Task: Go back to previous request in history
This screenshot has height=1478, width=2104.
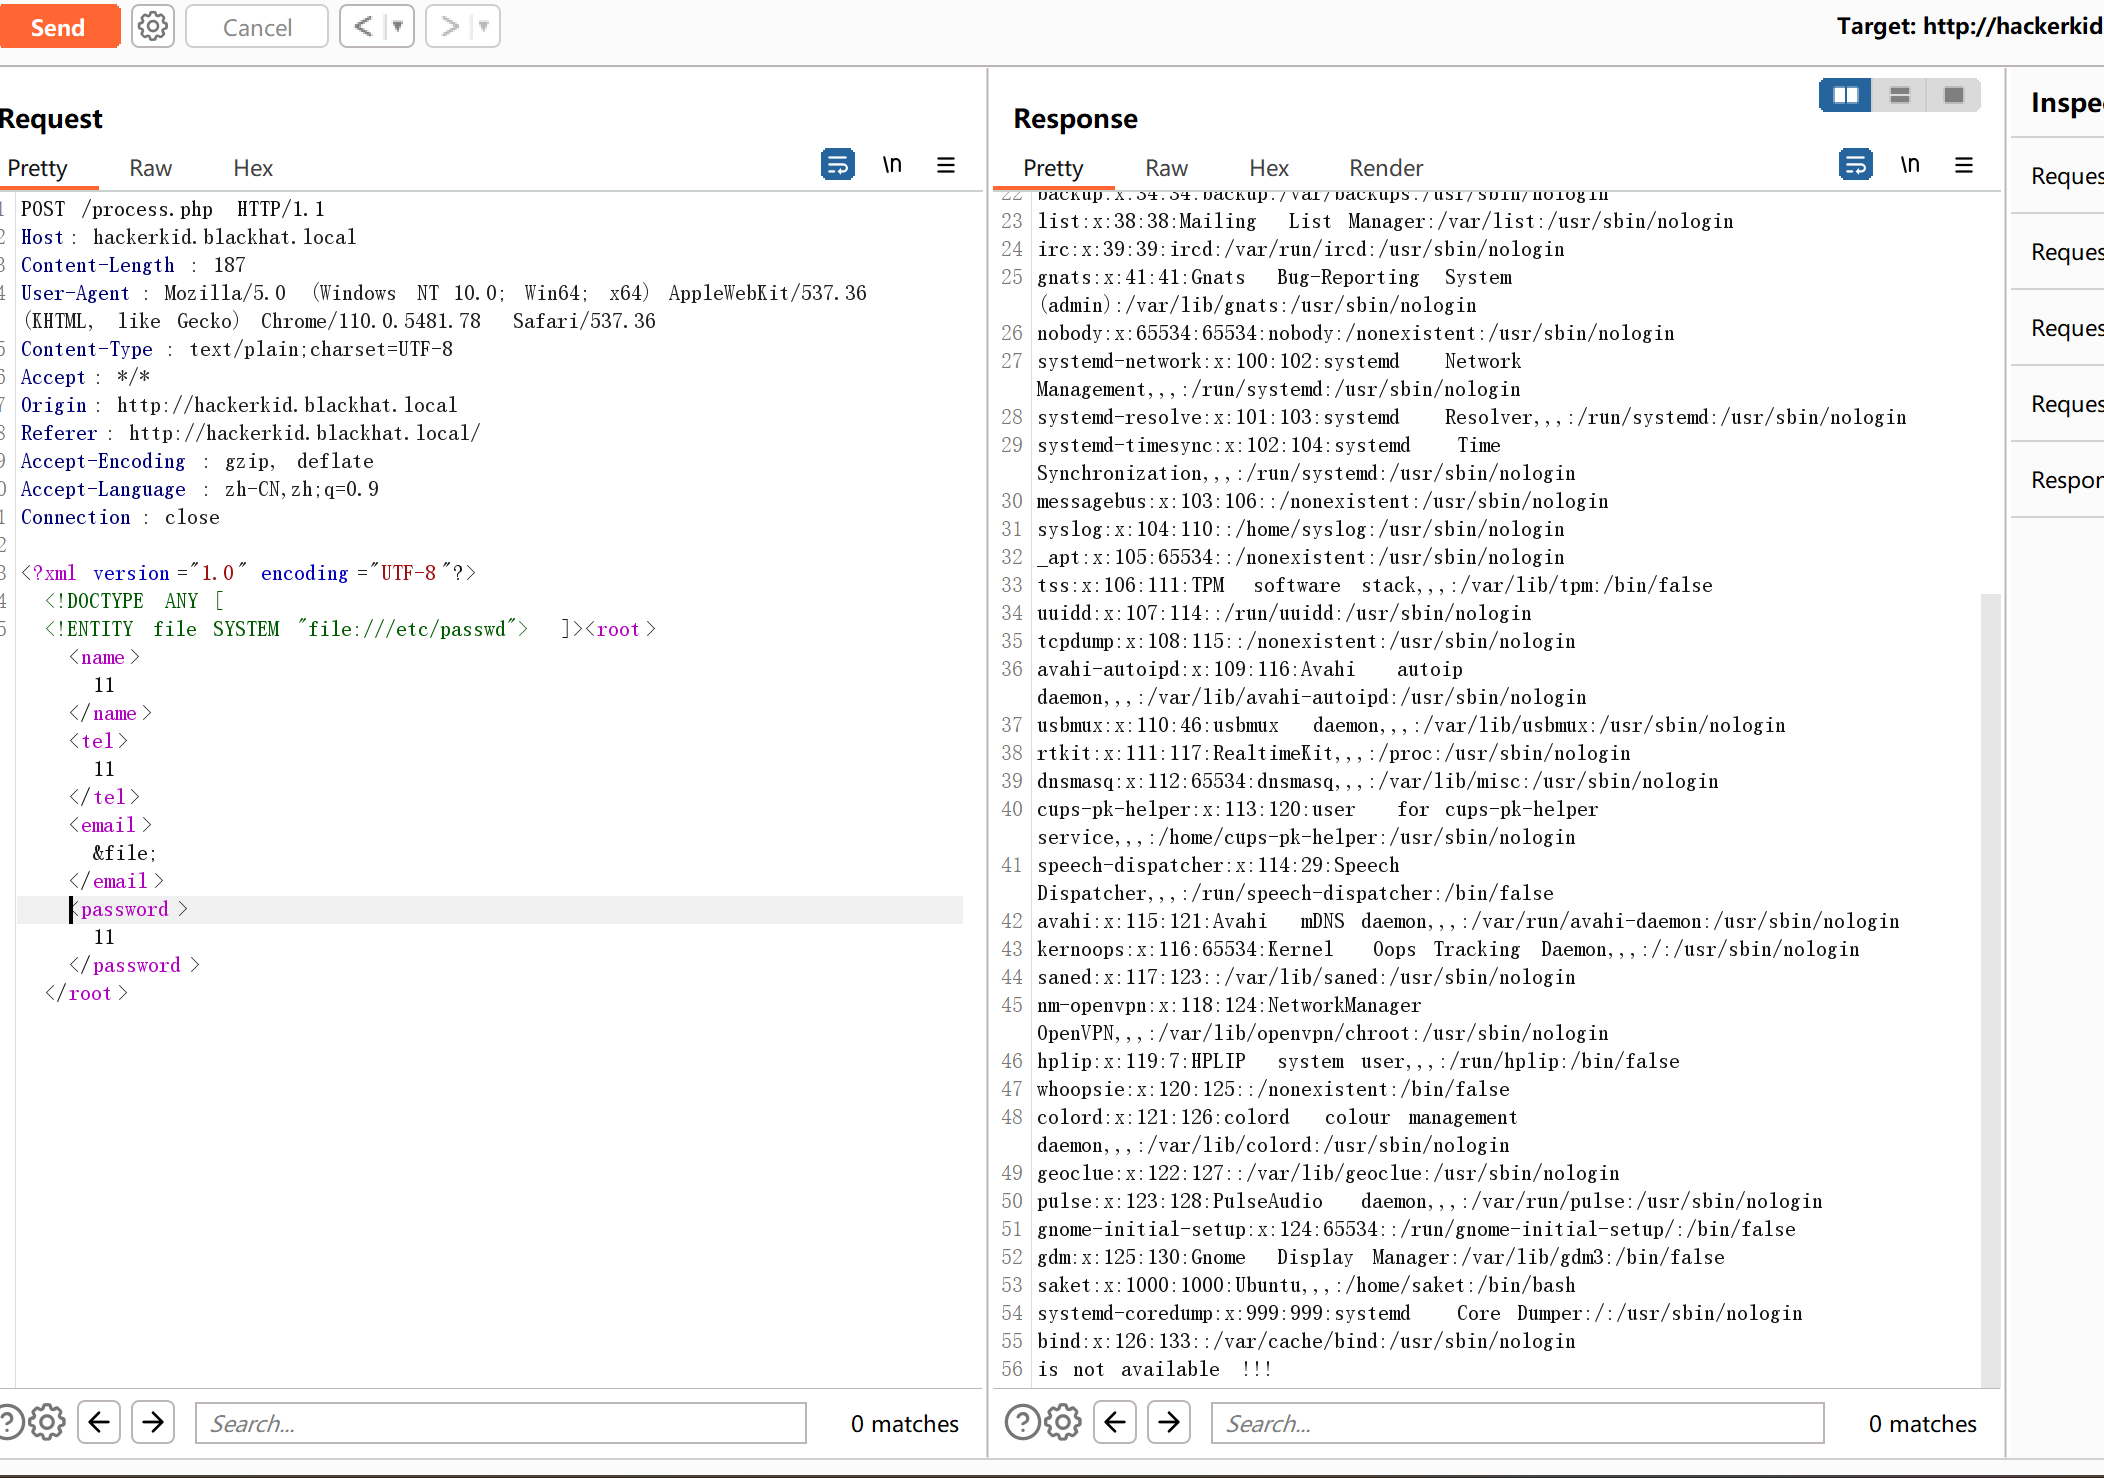Action: coord(363,27)
